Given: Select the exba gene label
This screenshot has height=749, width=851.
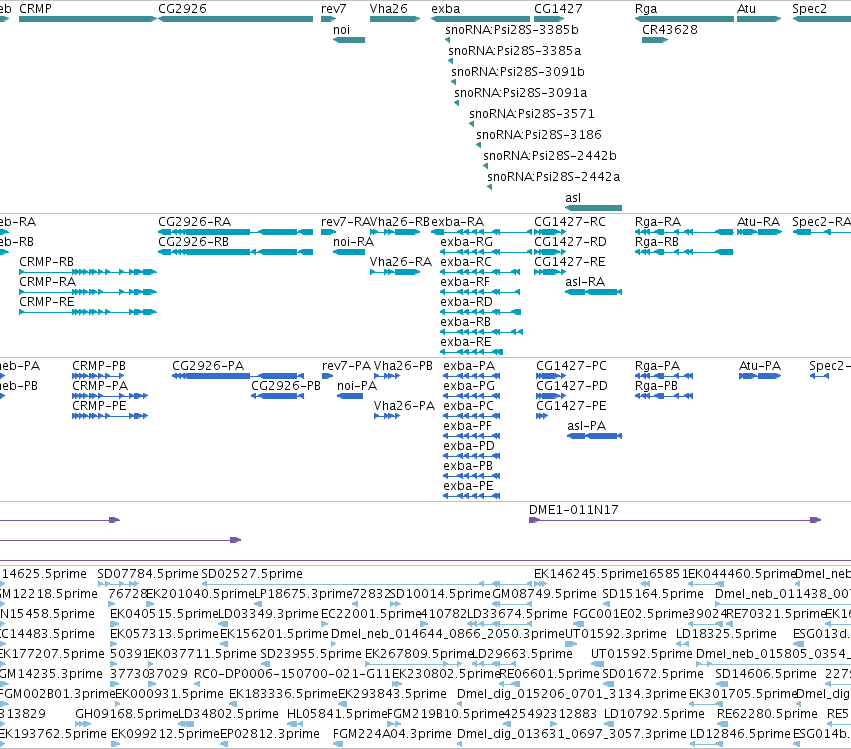Looking at the screenshot, I should [446, 9].
